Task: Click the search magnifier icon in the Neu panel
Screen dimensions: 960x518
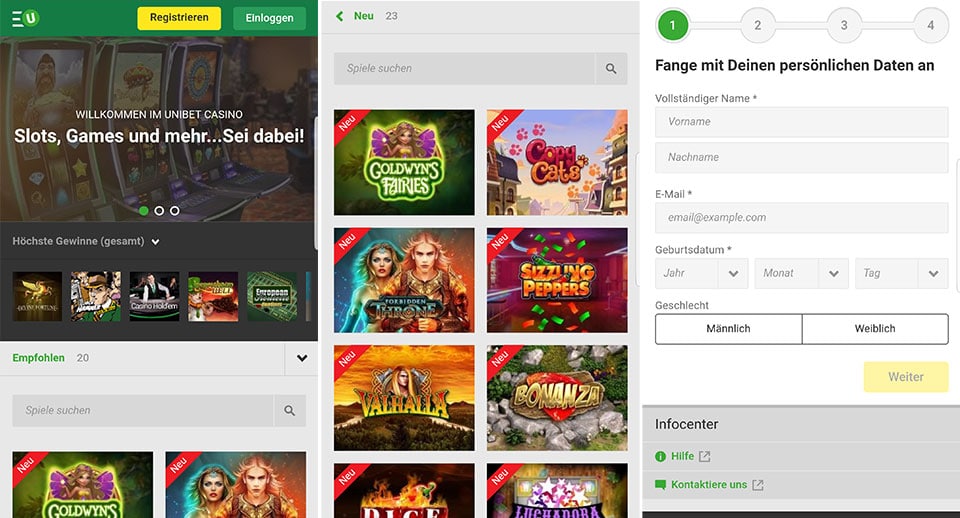Action: tap(611, 69)
